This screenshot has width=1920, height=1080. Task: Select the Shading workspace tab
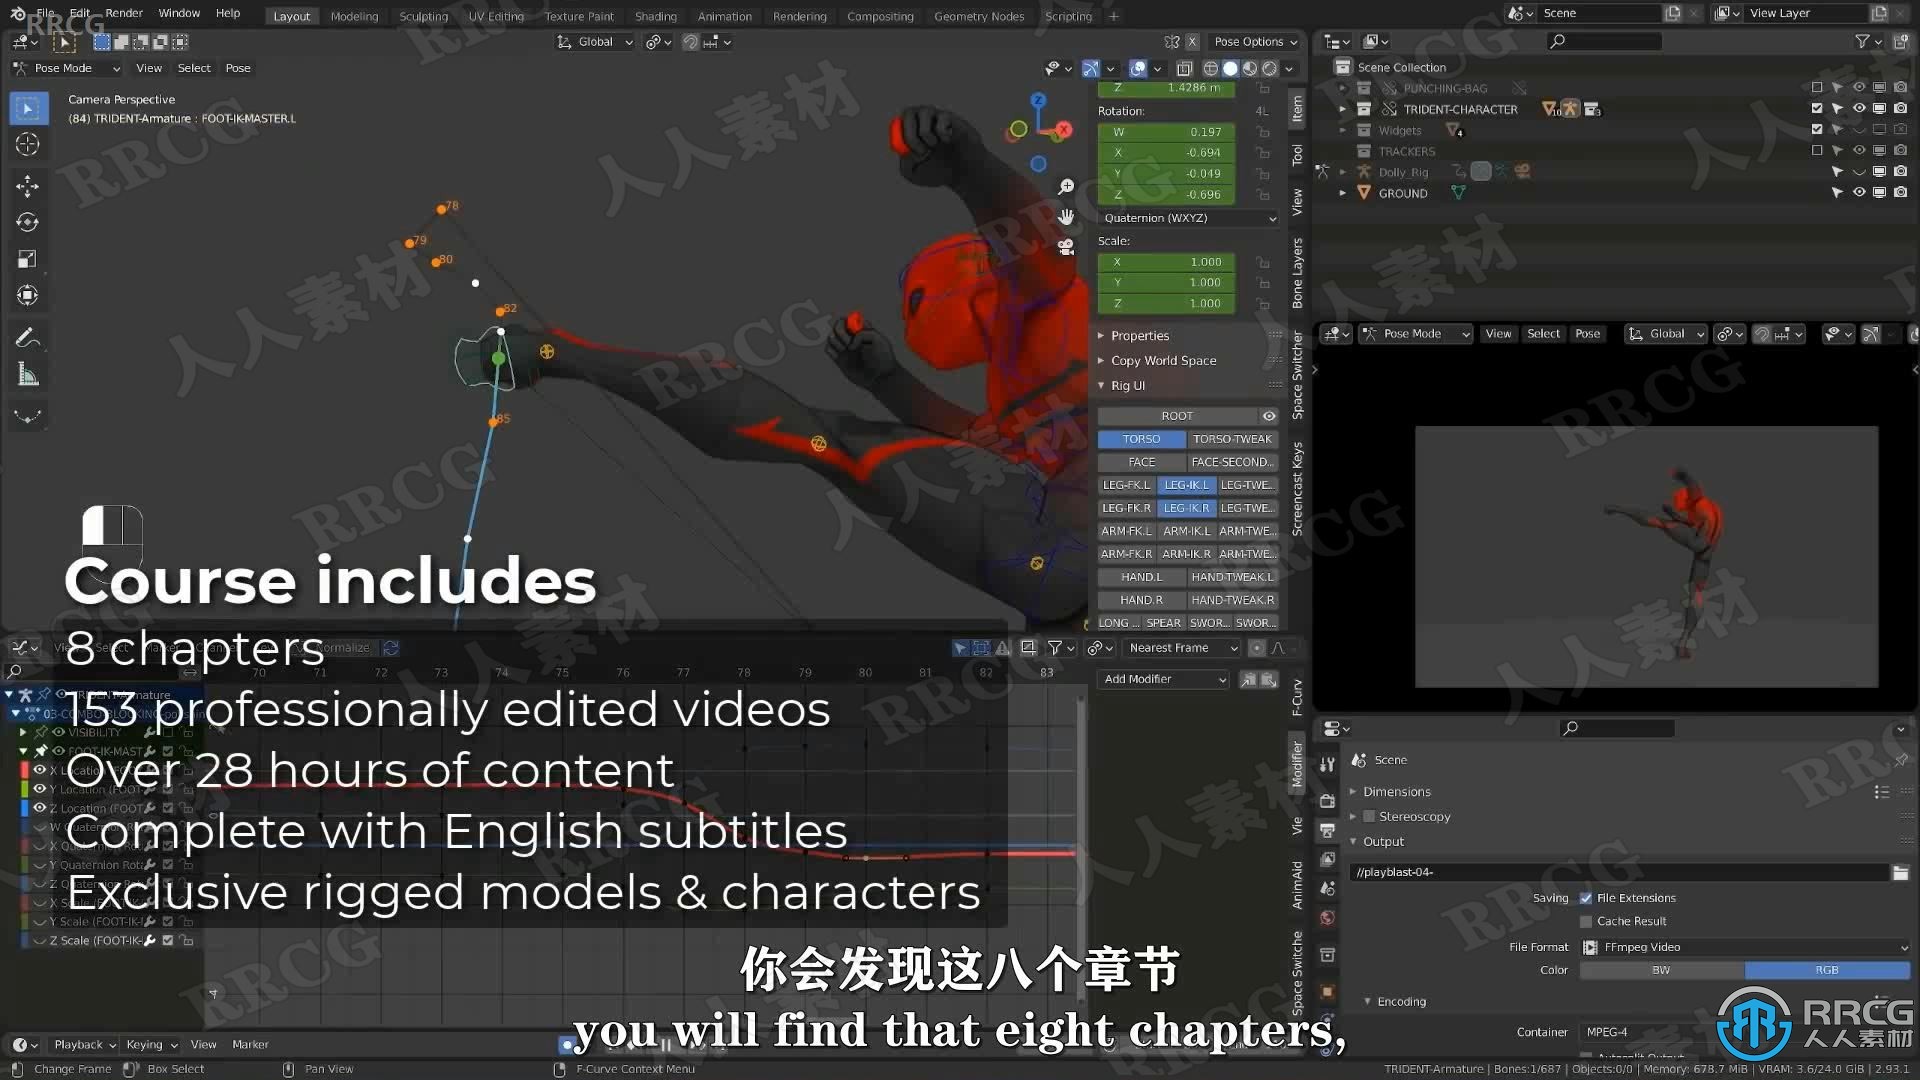tap(655, 15)
